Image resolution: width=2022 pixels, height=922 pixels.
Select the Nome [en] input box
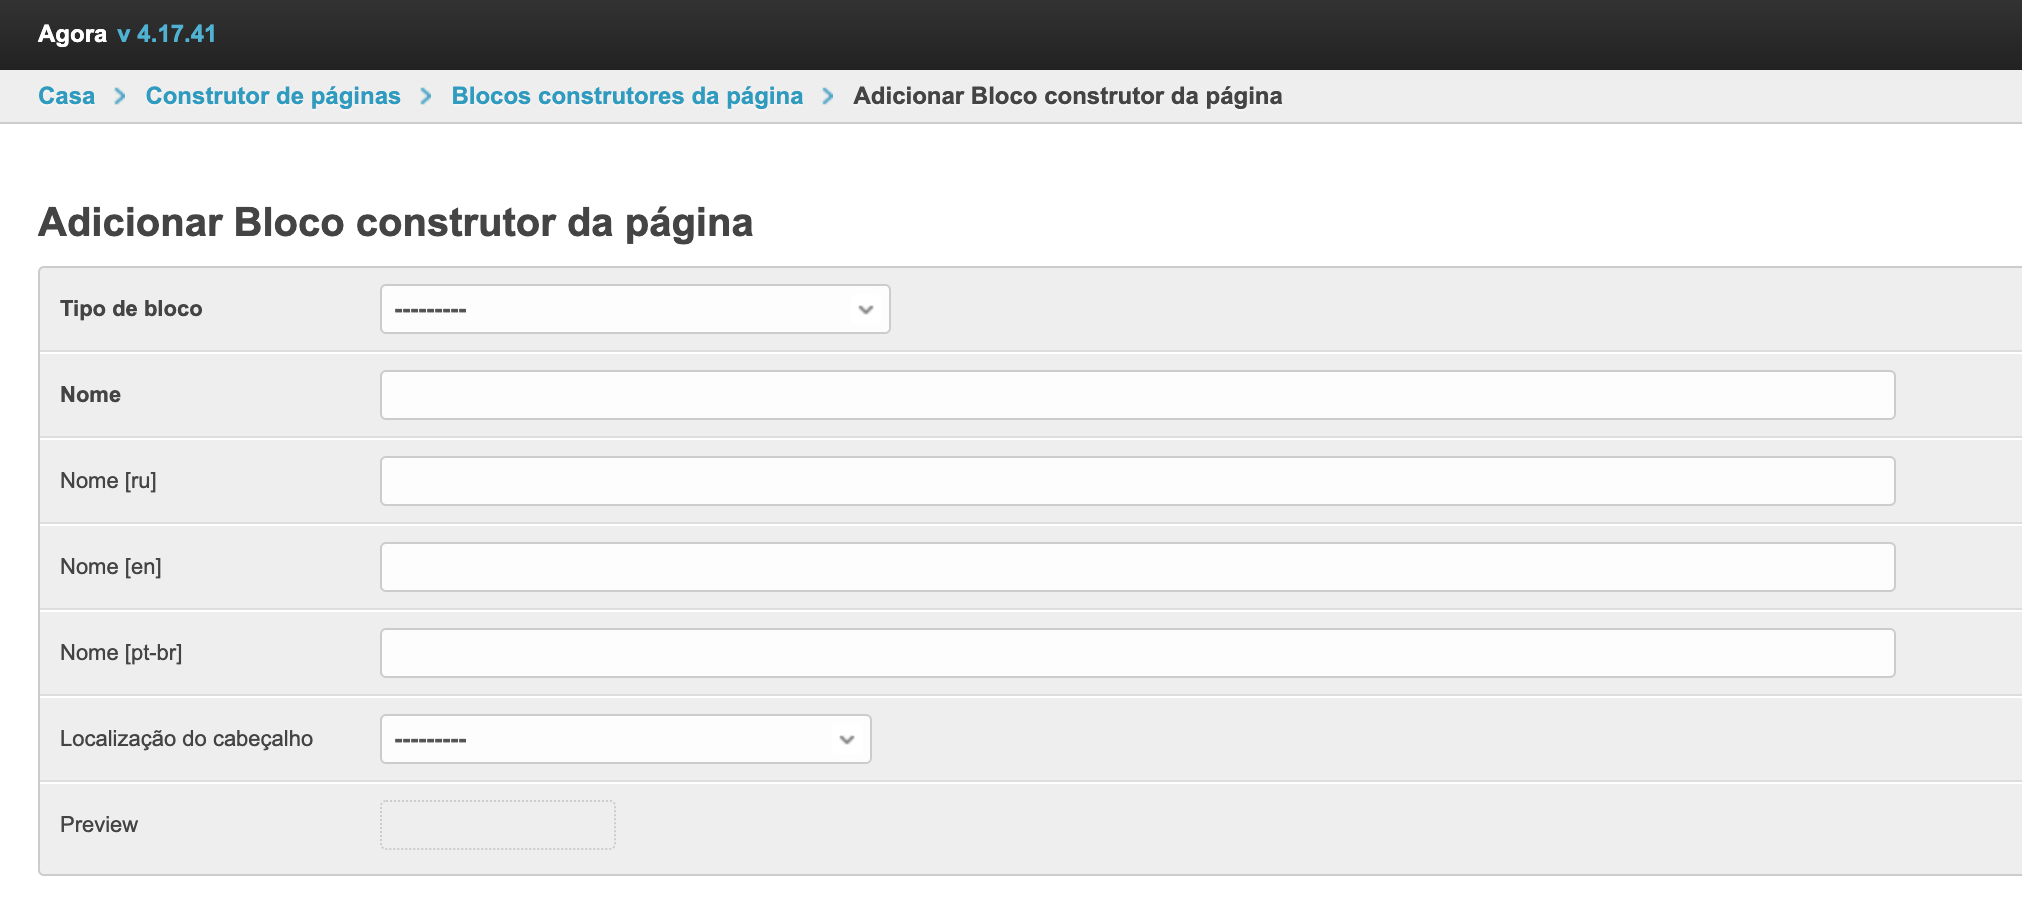1137,567
